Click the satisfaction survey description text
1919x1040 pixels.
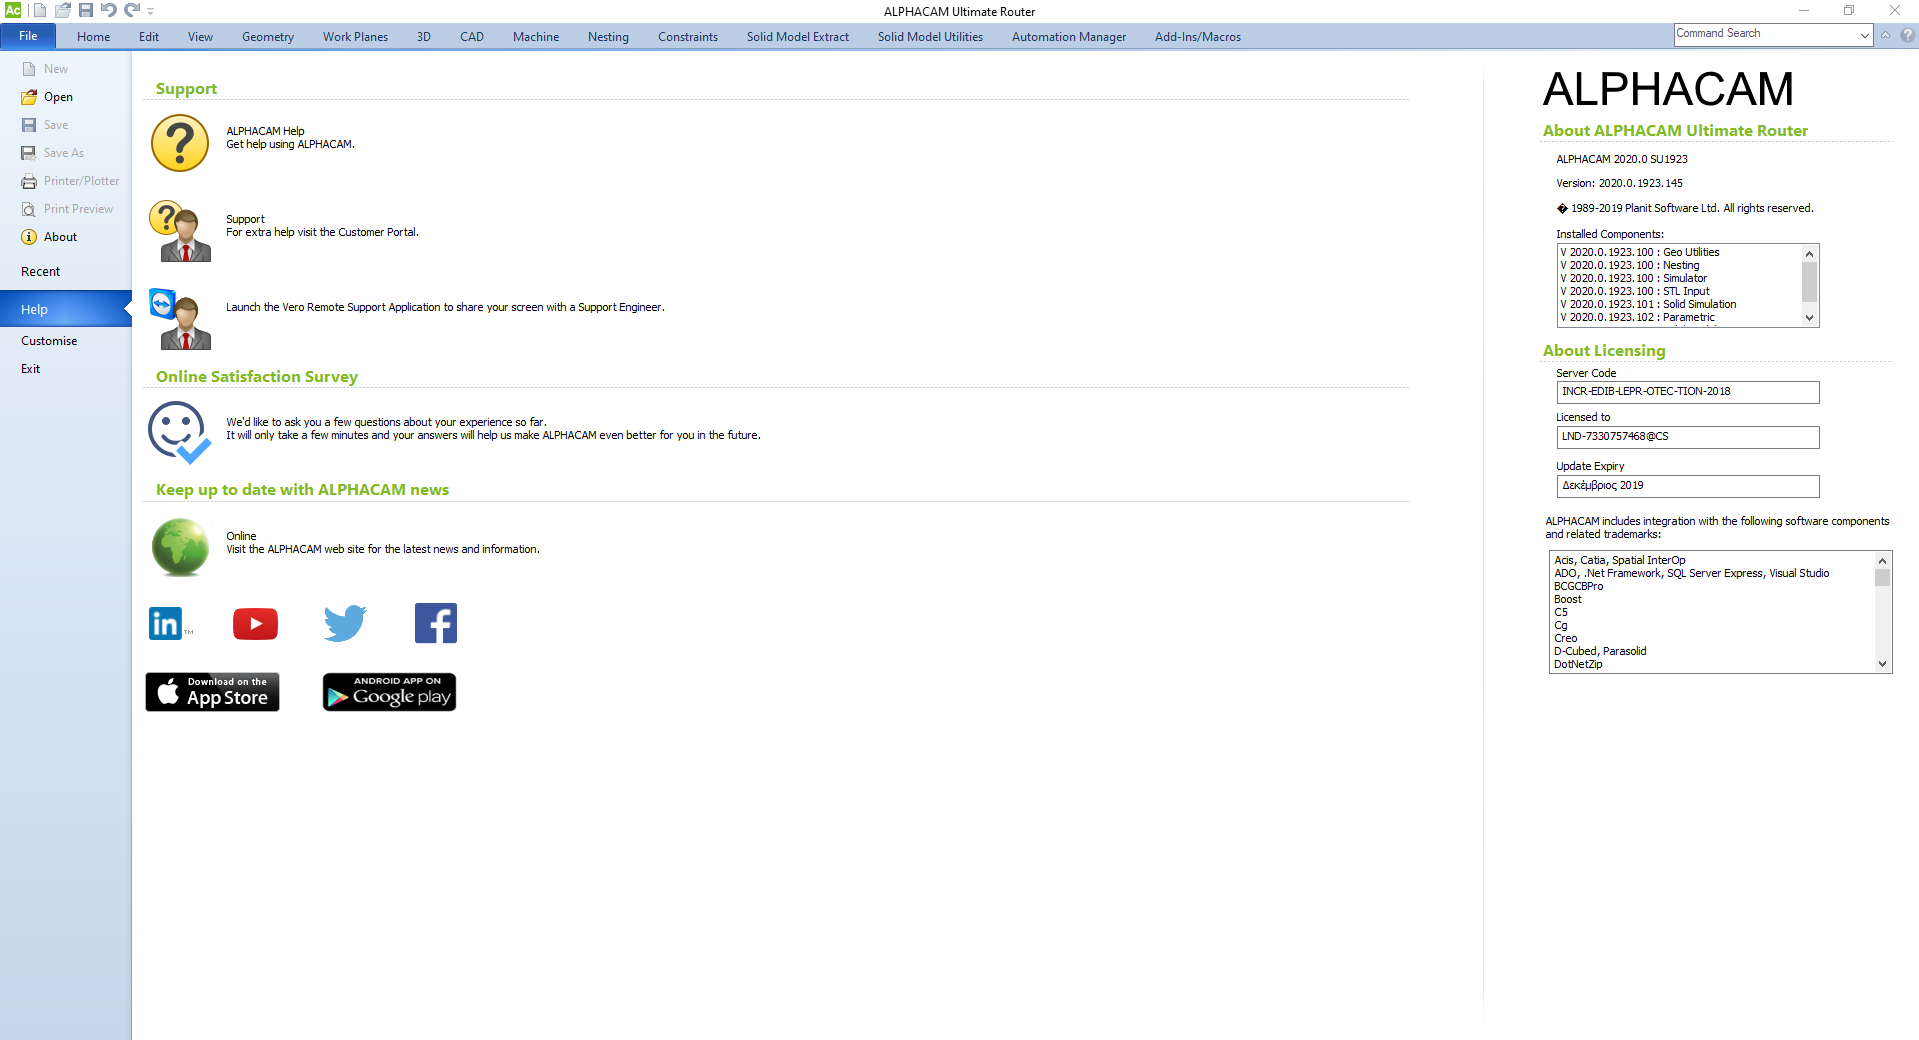coord(493,429)
